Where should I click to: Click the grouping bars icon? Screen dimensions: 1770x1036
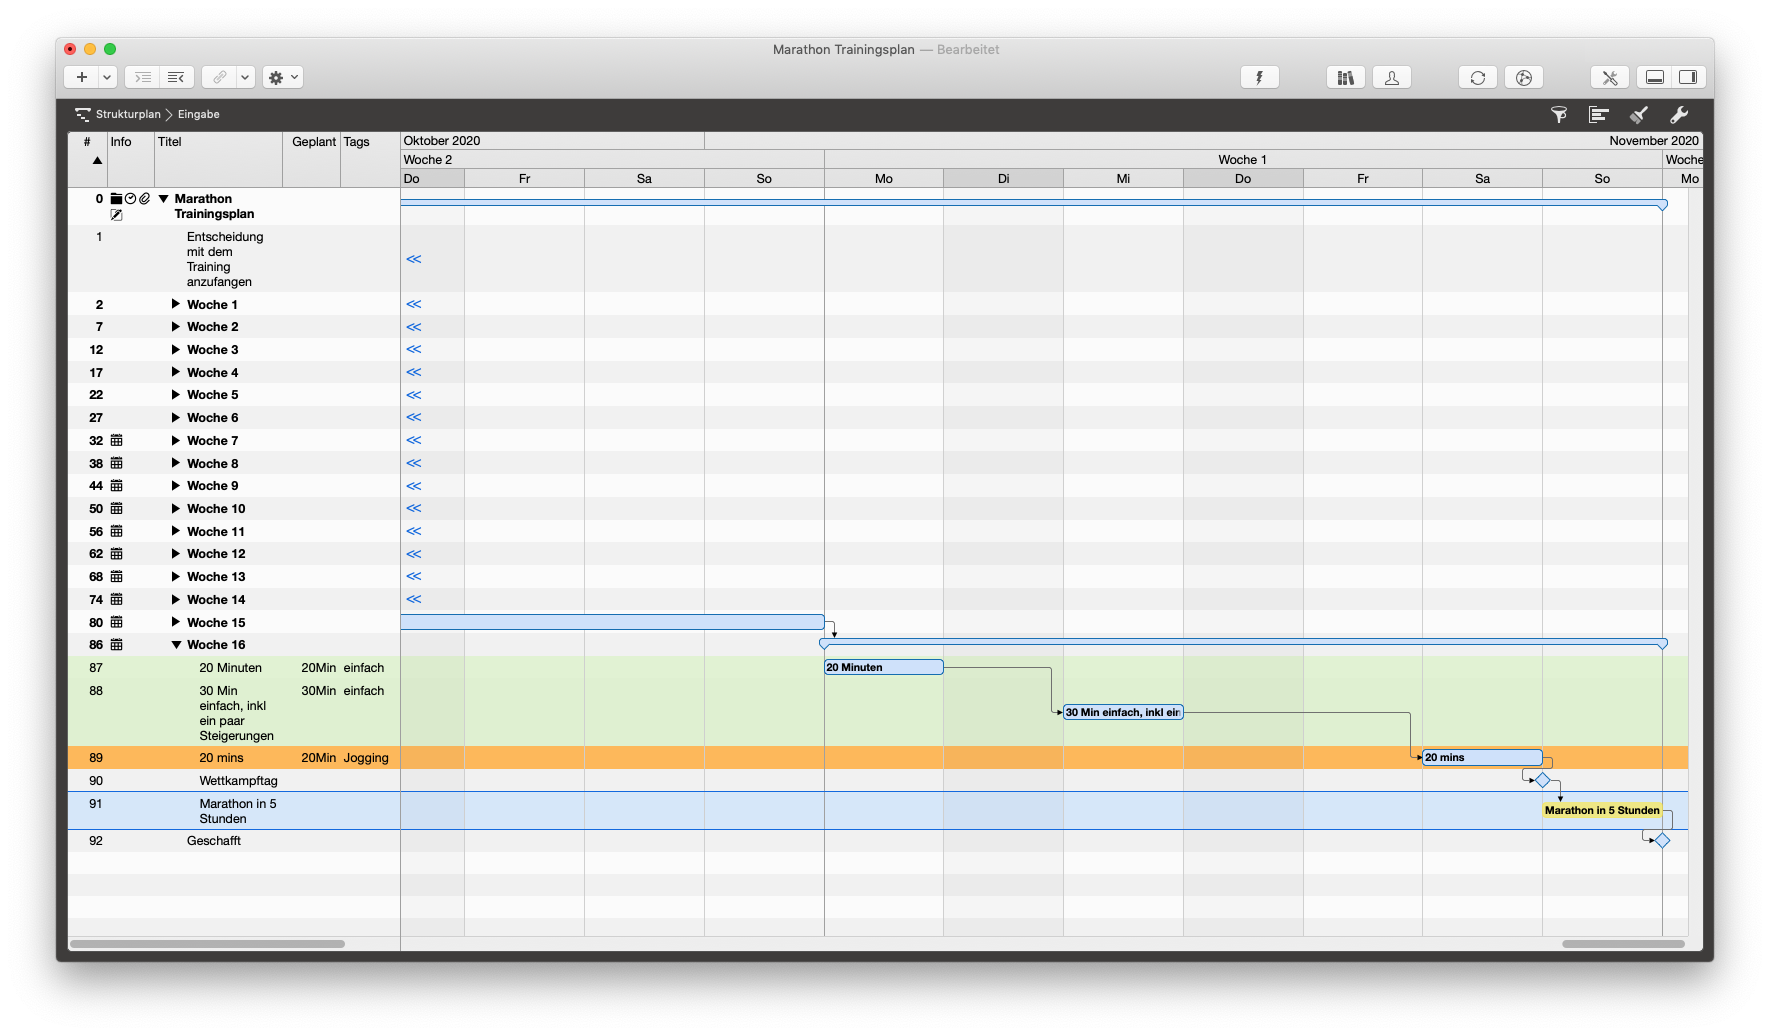point(1598,115)
